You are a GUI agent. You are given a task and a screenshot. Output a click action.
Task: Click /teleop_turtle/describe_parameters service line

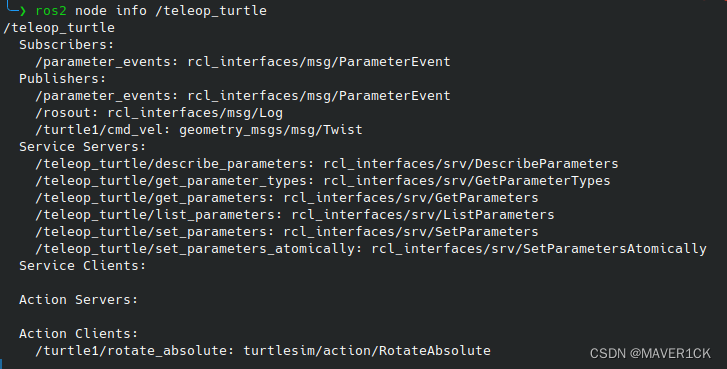(x=327, y=164)
